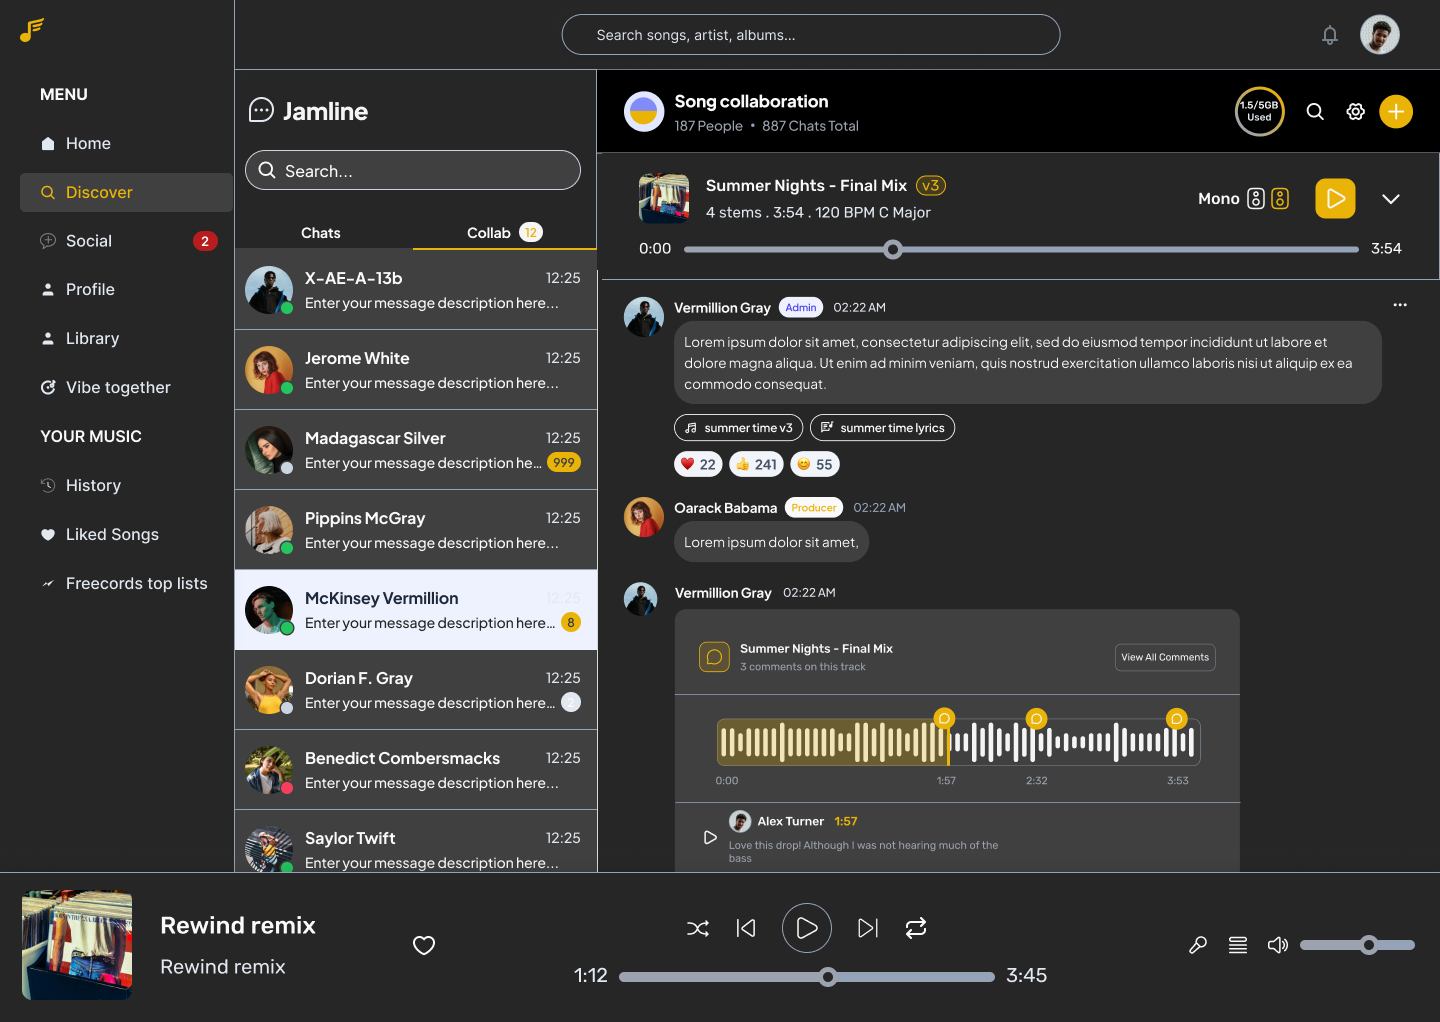Viewport: 1440px width, 1022px height.
Task: Click Song collaboration group avatar
Action: coord(644,112)
